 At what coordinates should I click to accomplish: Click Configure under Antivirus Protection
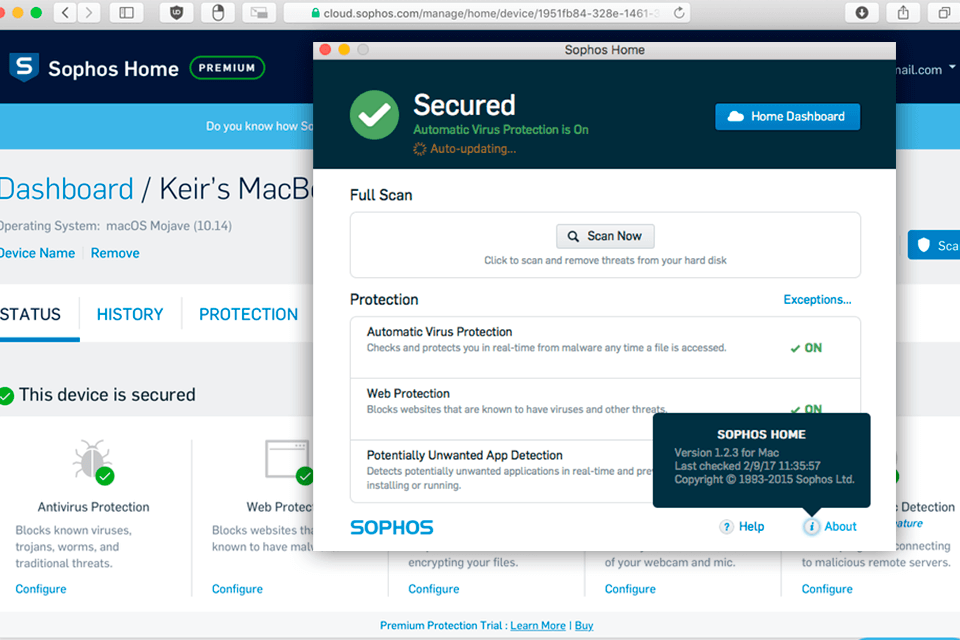(41, 589)
